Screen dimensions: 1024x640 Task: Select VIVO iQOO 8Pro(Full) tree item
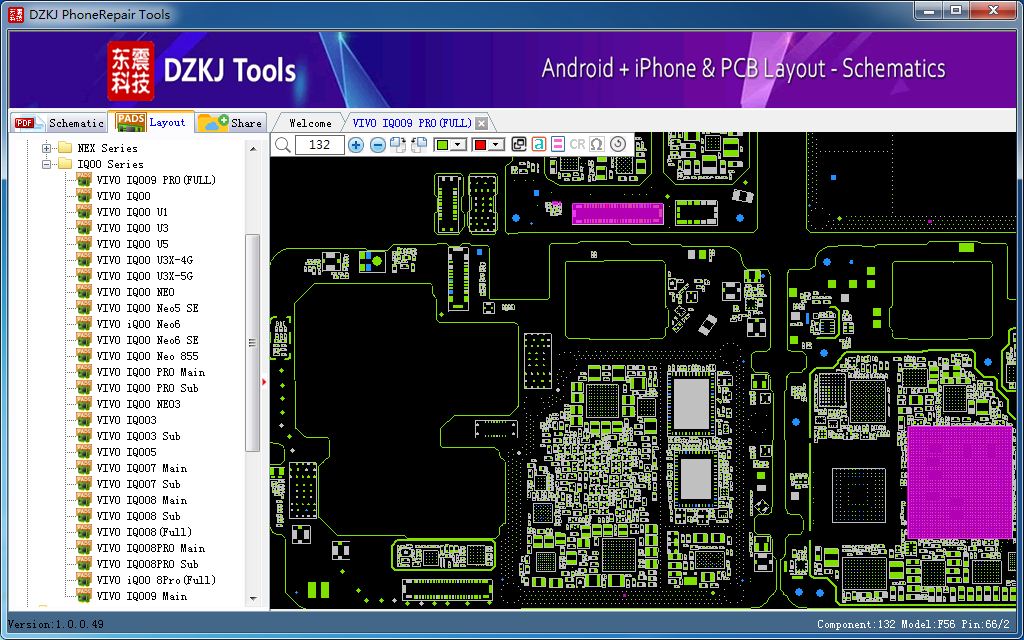pyautogui.click(x=155, y=580)
